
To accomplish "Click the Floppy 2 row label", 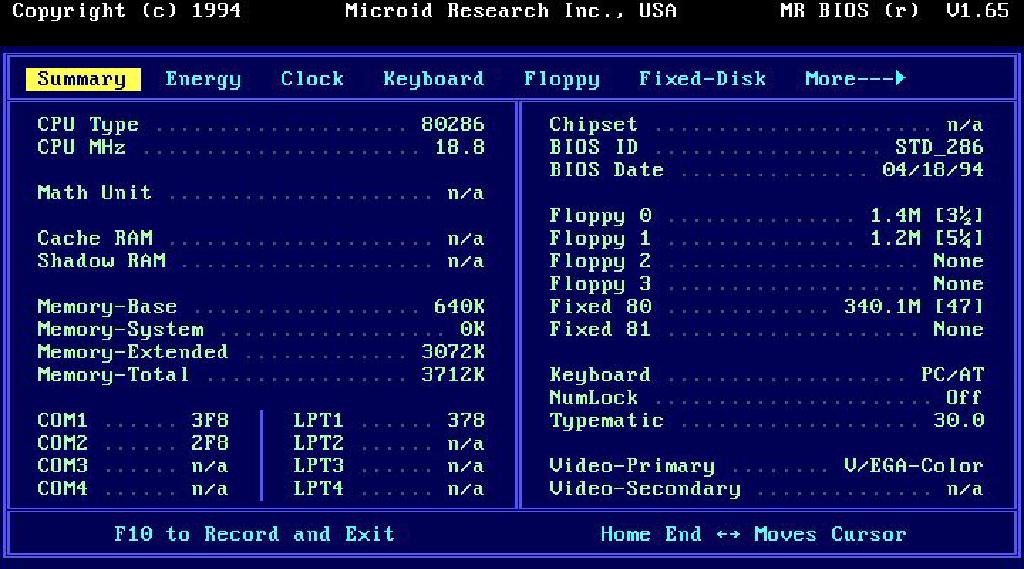I will click(600, 261).
